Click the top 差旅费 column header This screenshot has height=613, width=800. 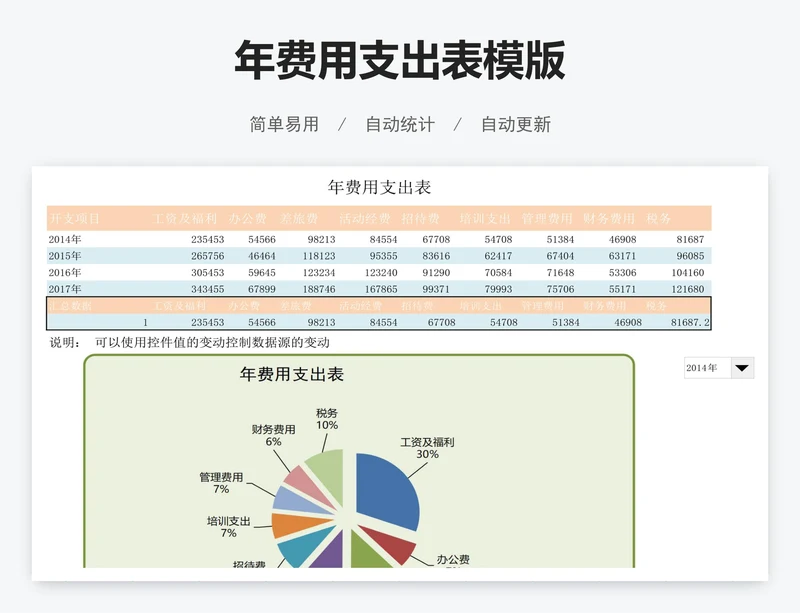click(x=299, y=219)
